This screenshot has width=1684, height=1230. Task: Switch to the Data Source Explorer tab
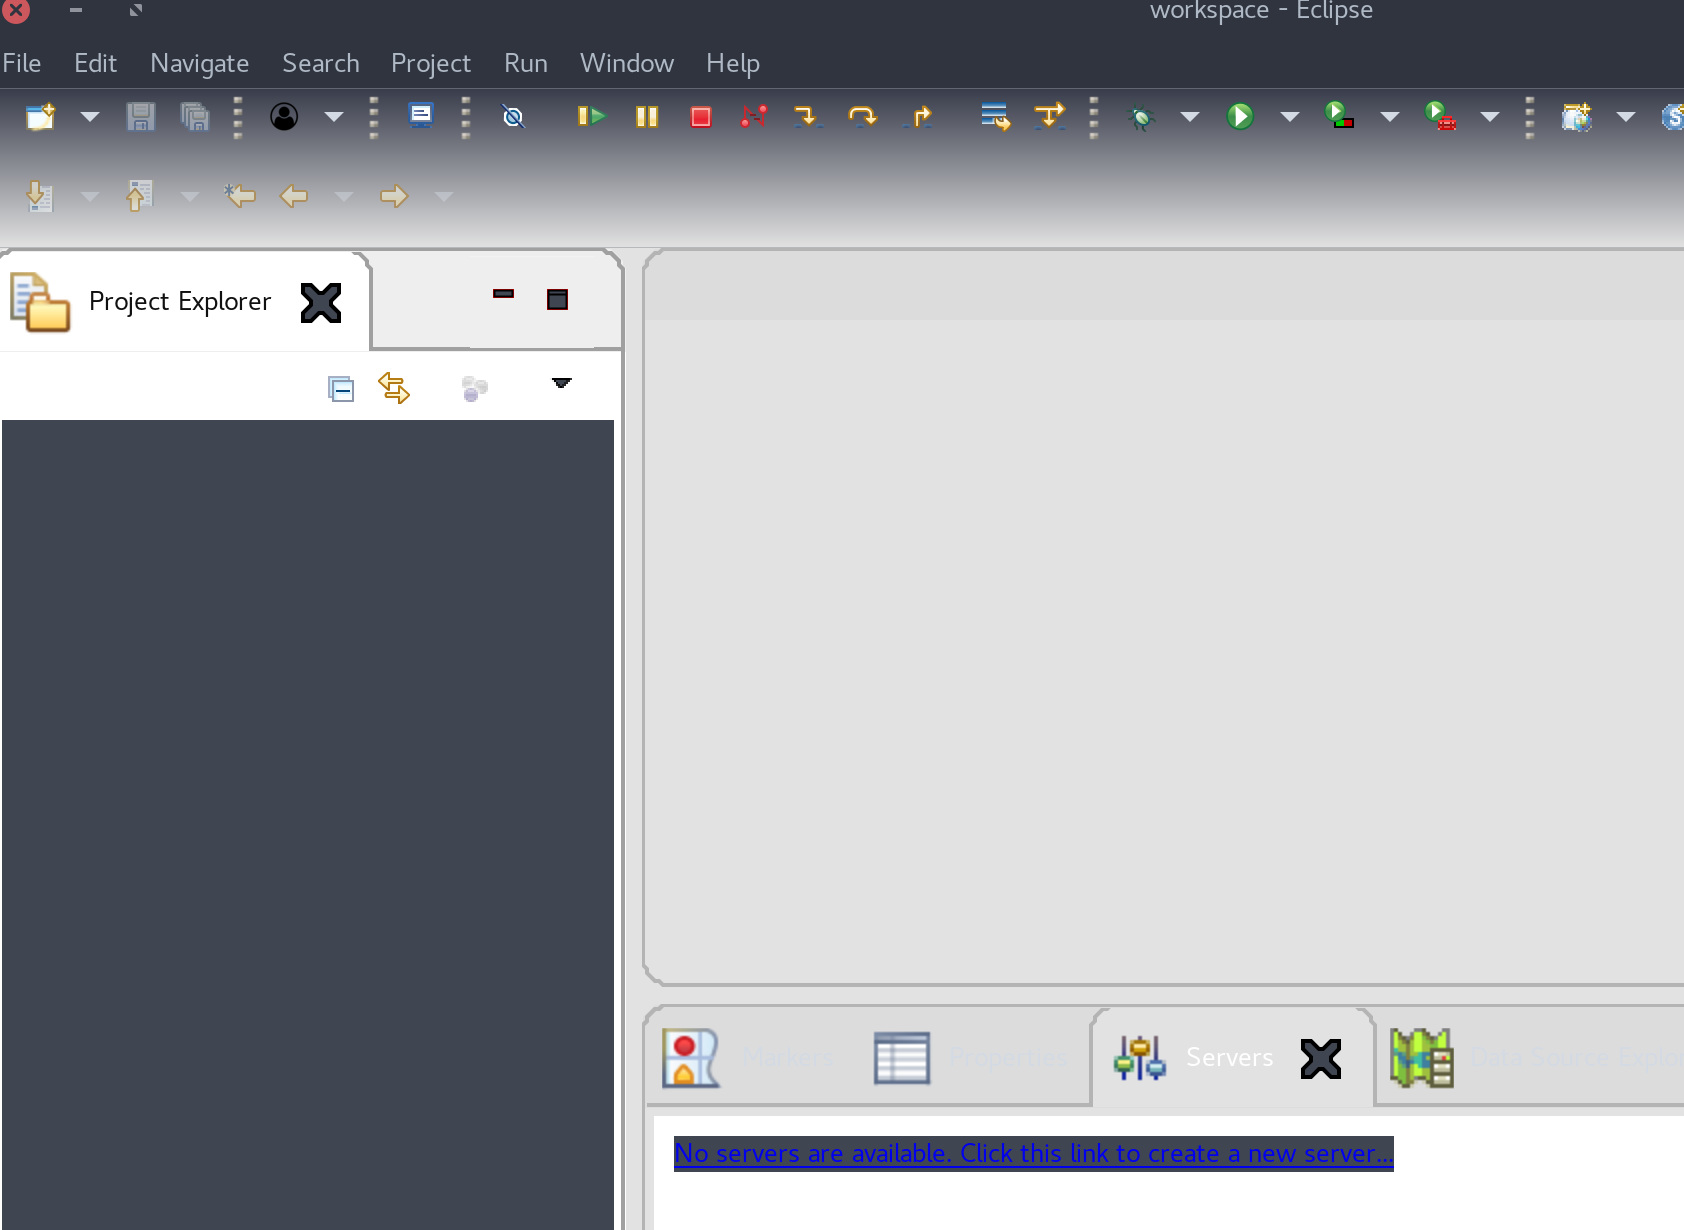[x=1536, y=1057]
